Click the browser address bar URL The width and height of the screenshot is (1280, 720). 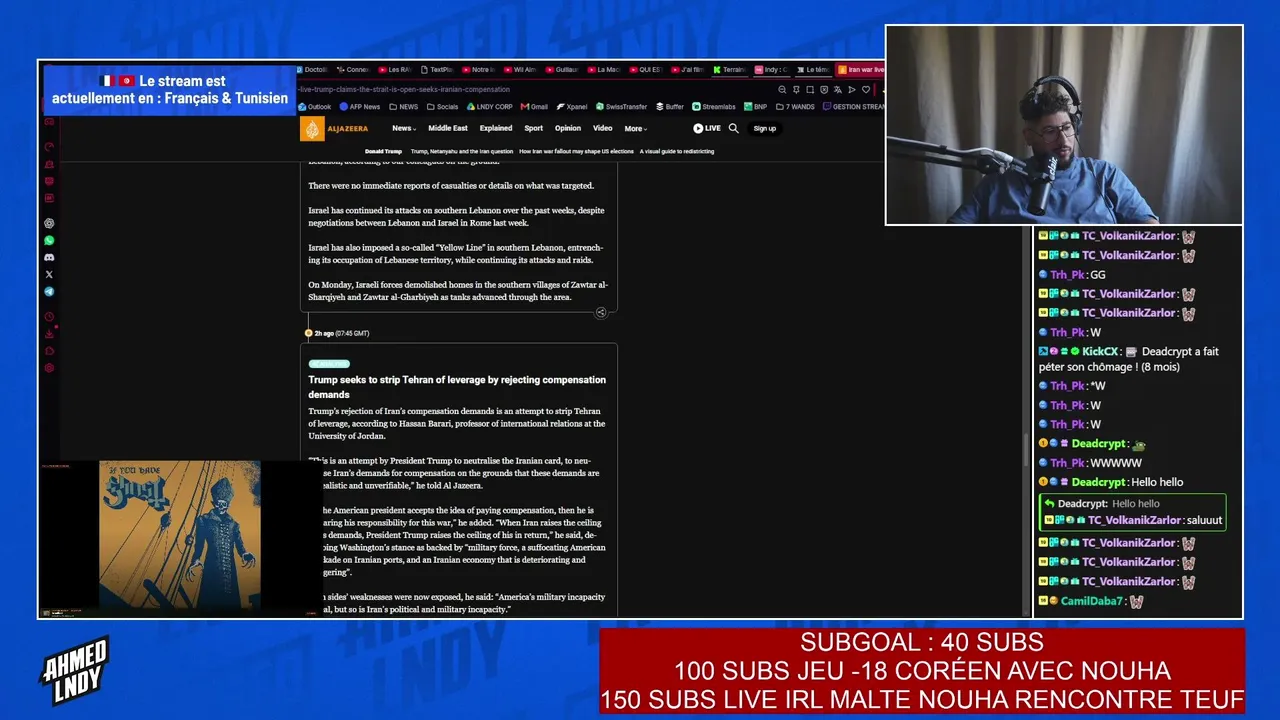point(404,89)
